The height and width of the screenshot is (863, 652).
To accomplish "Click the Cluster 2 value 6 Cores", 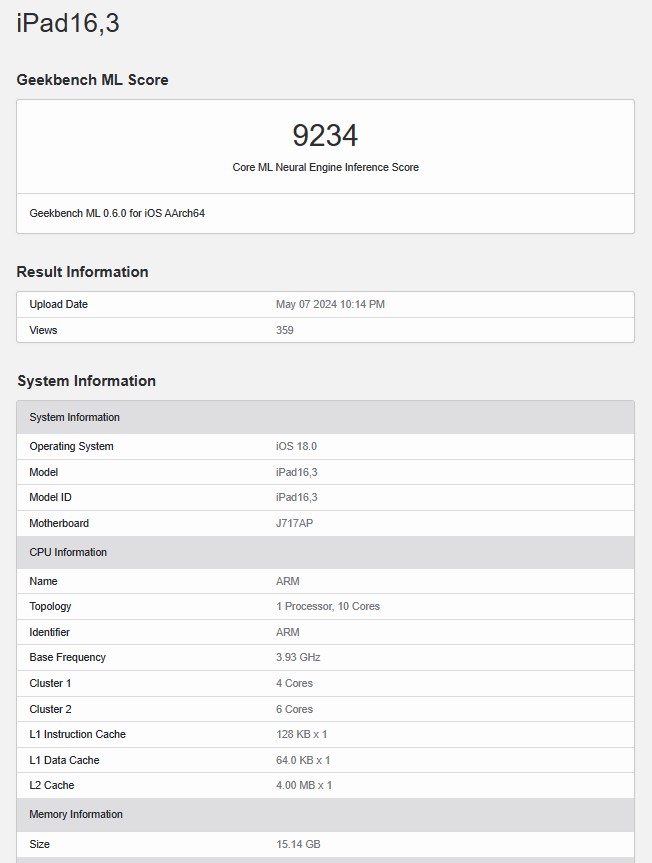I will [x=294, y=709].
